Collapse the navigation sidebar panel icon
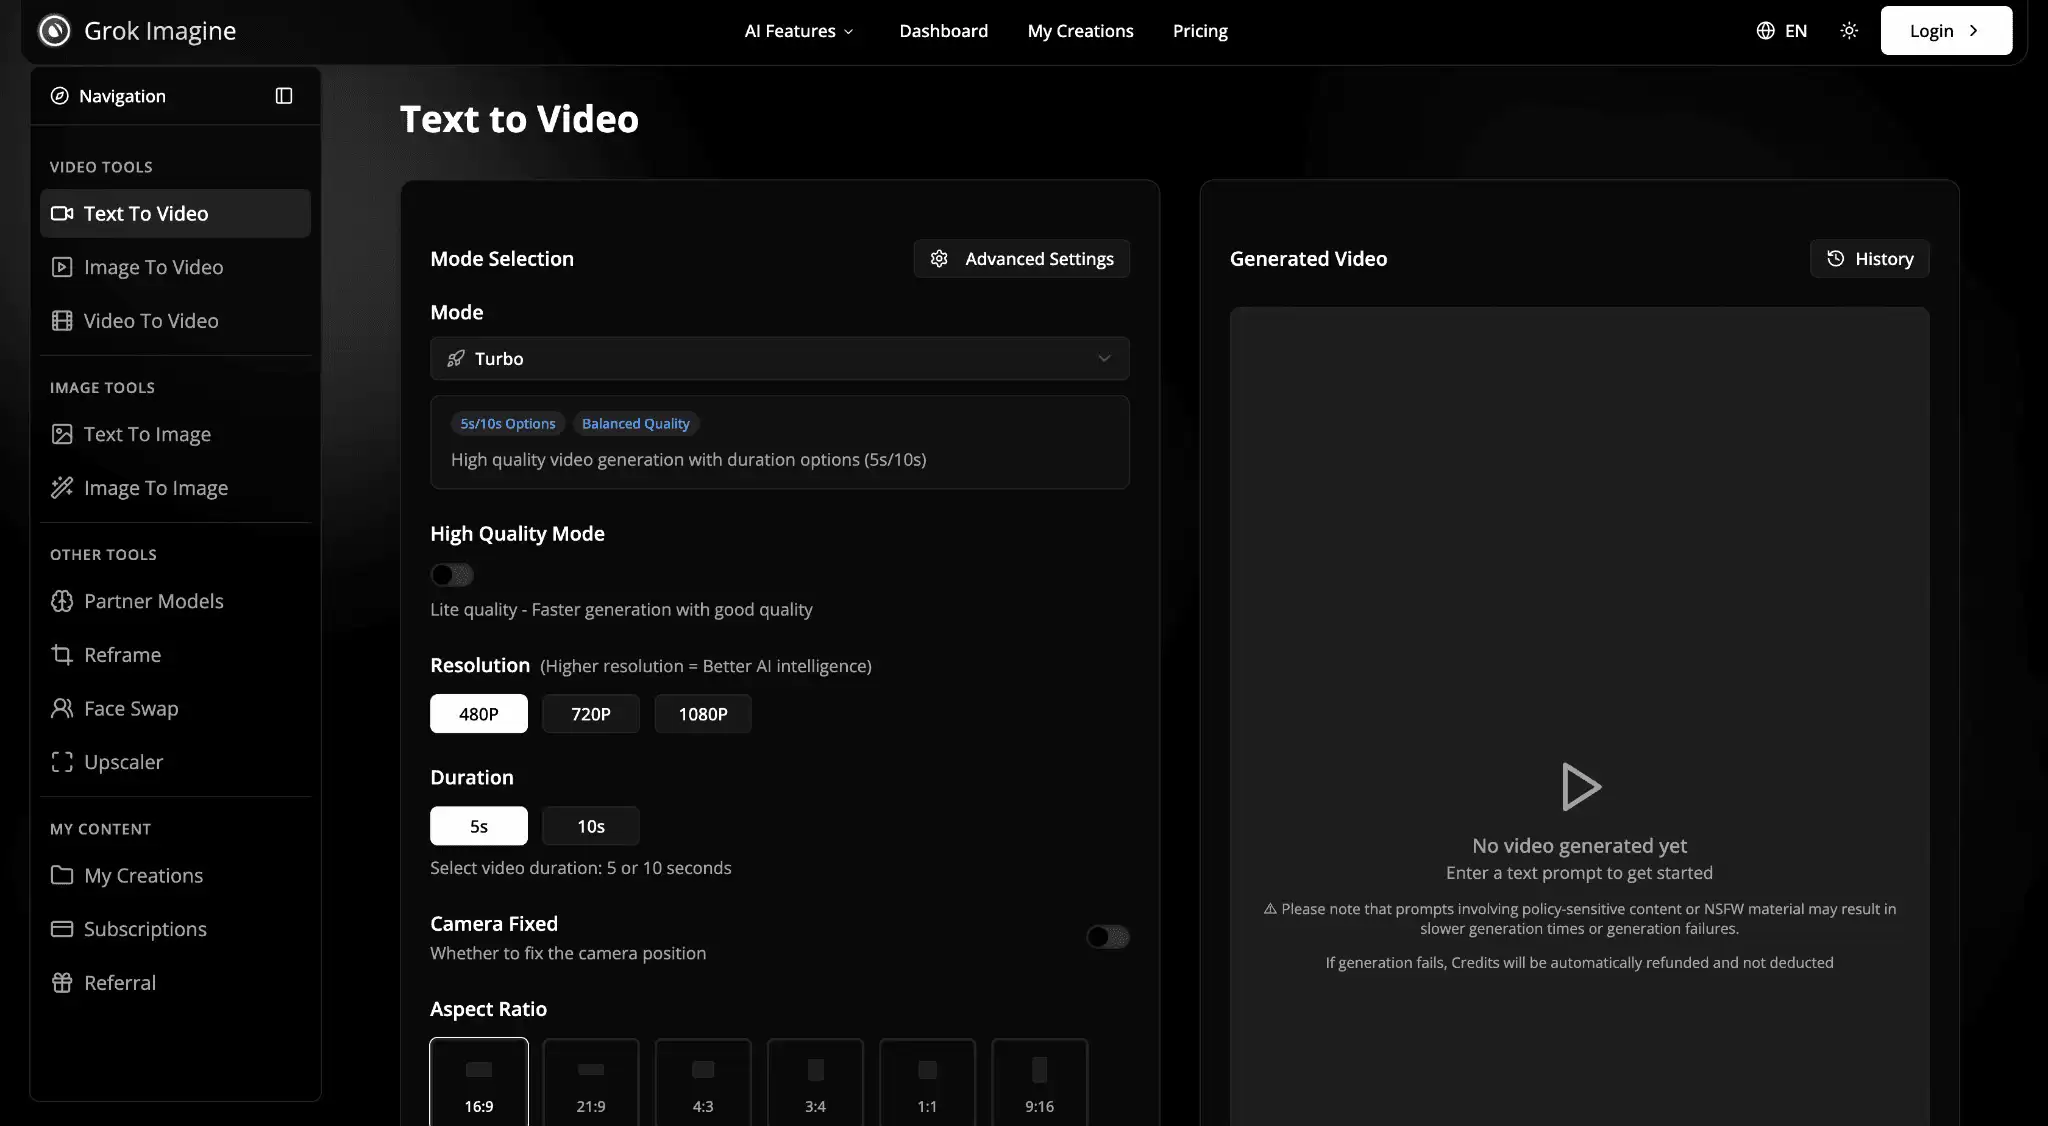Screen dimensions: 2048x1126 (x=284, y=96)
